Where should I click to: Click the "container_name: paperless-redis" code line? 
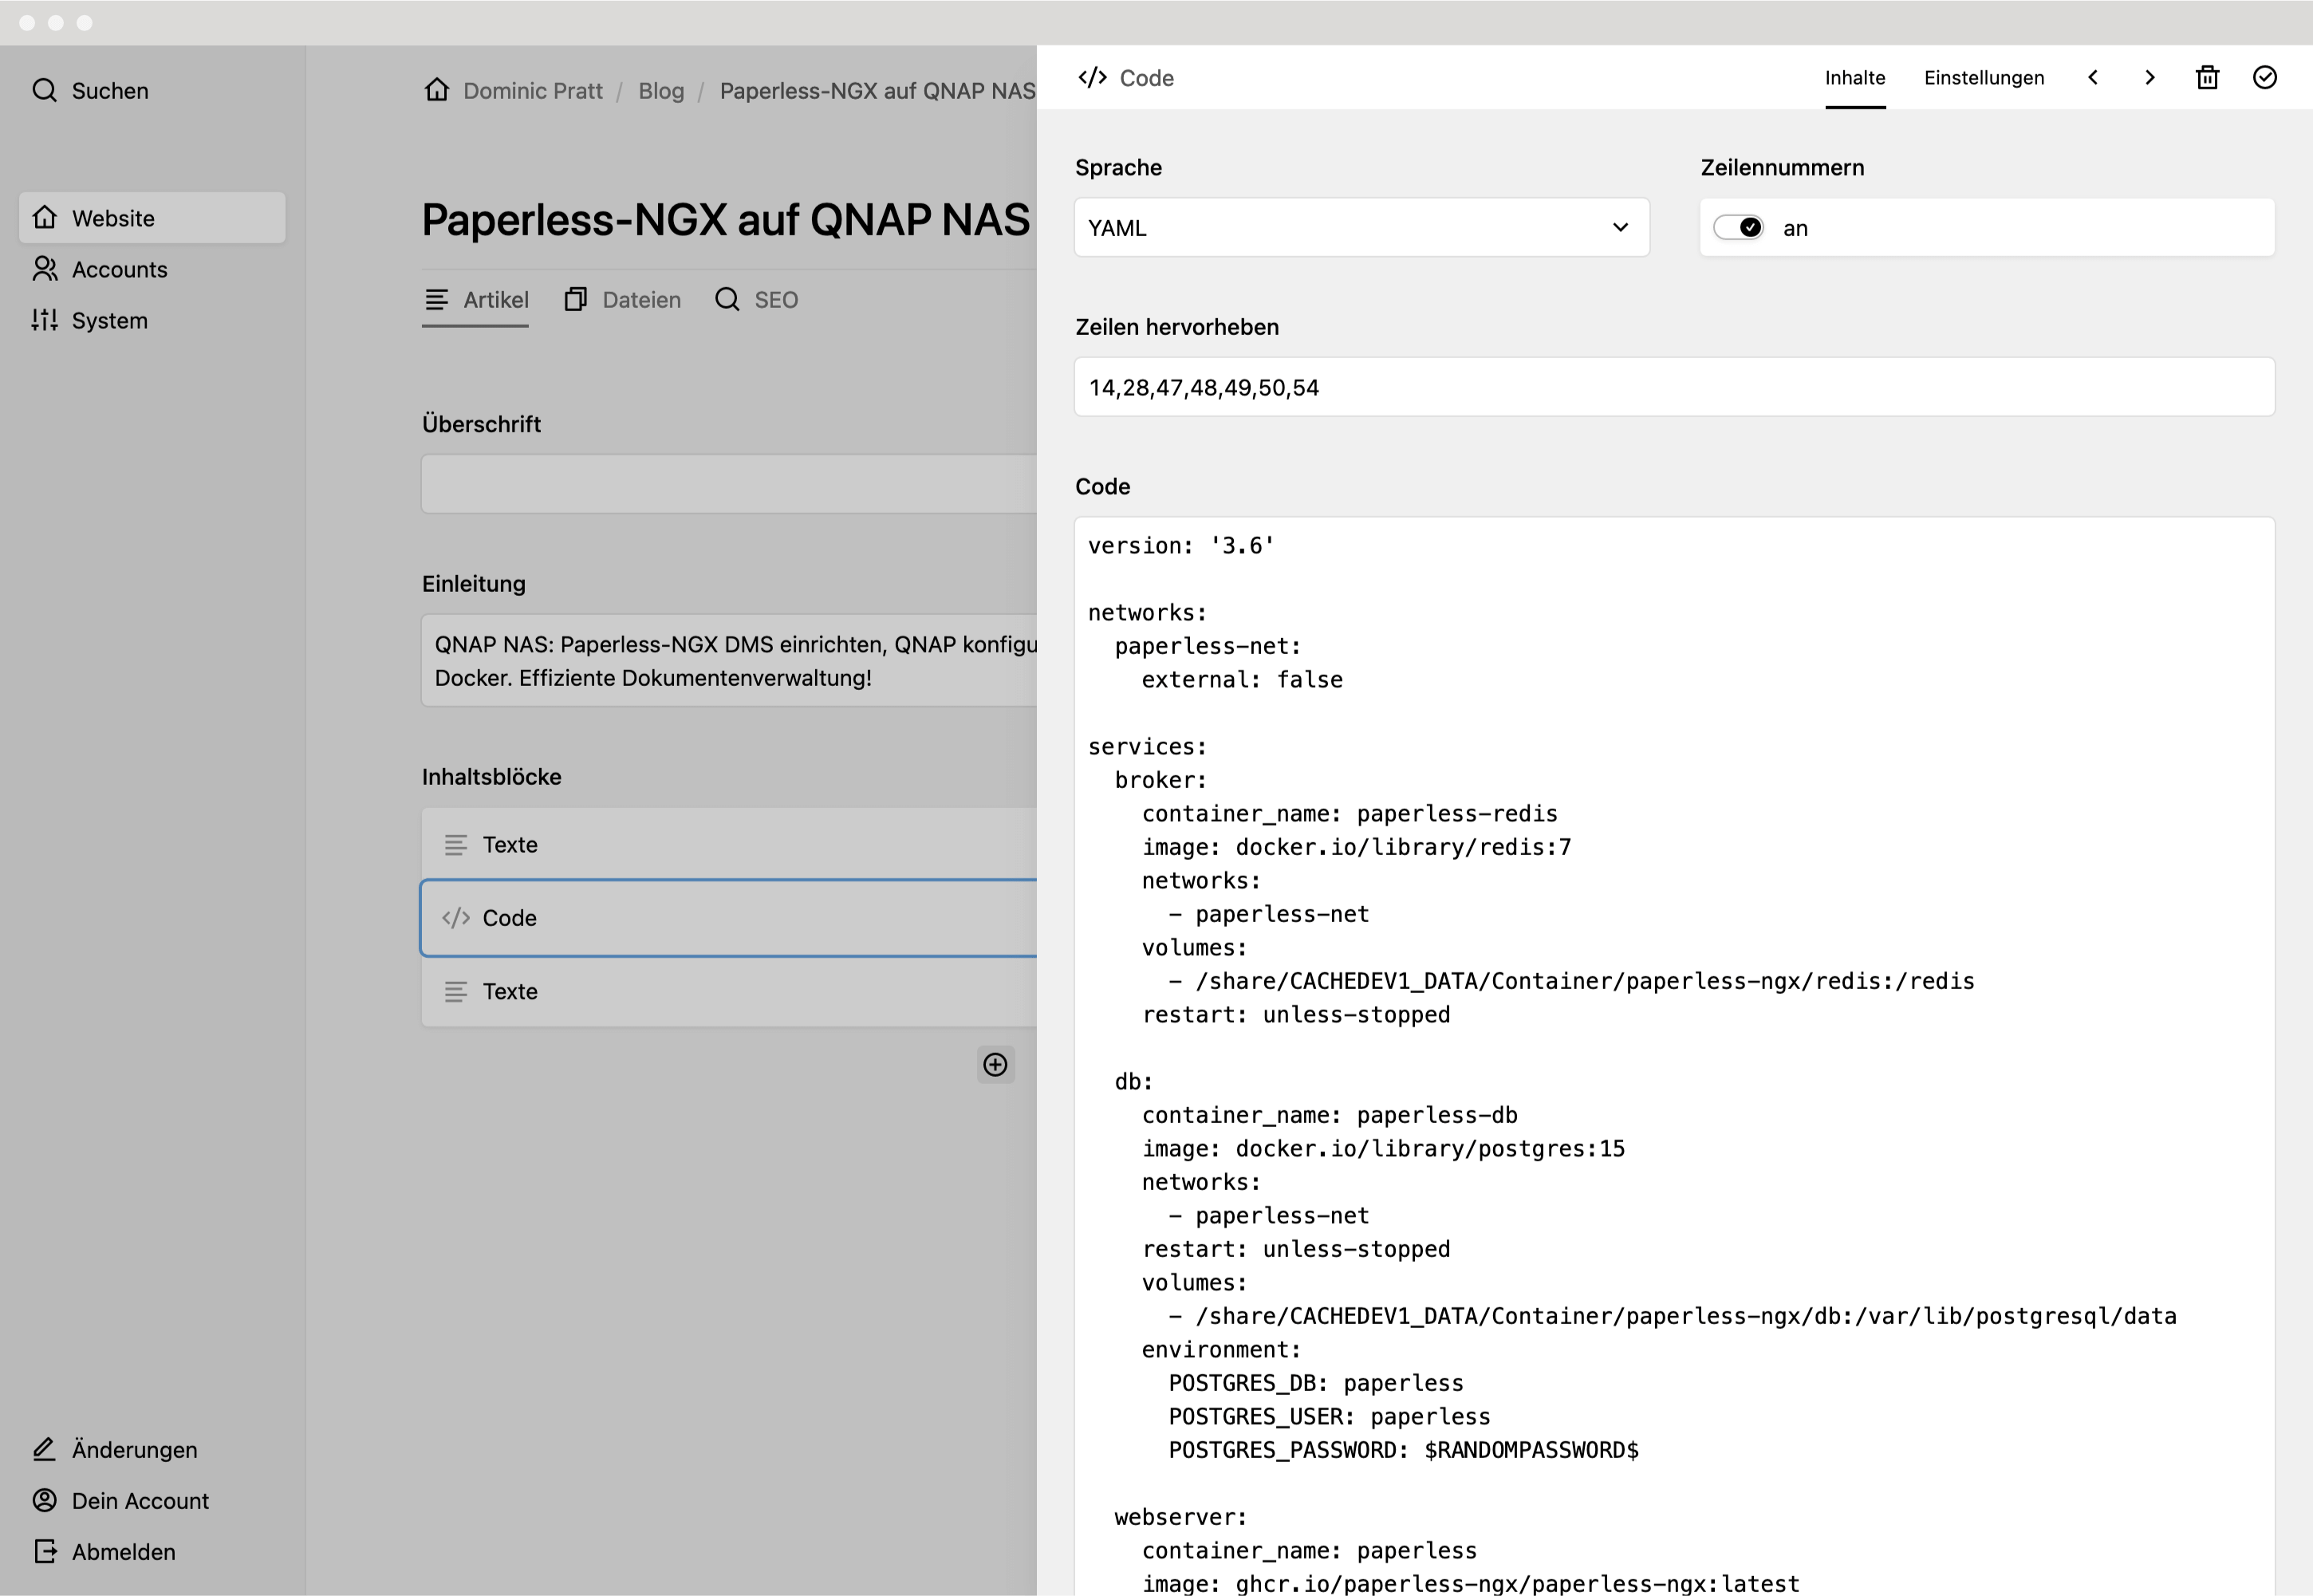click(x=1349, y=813)
